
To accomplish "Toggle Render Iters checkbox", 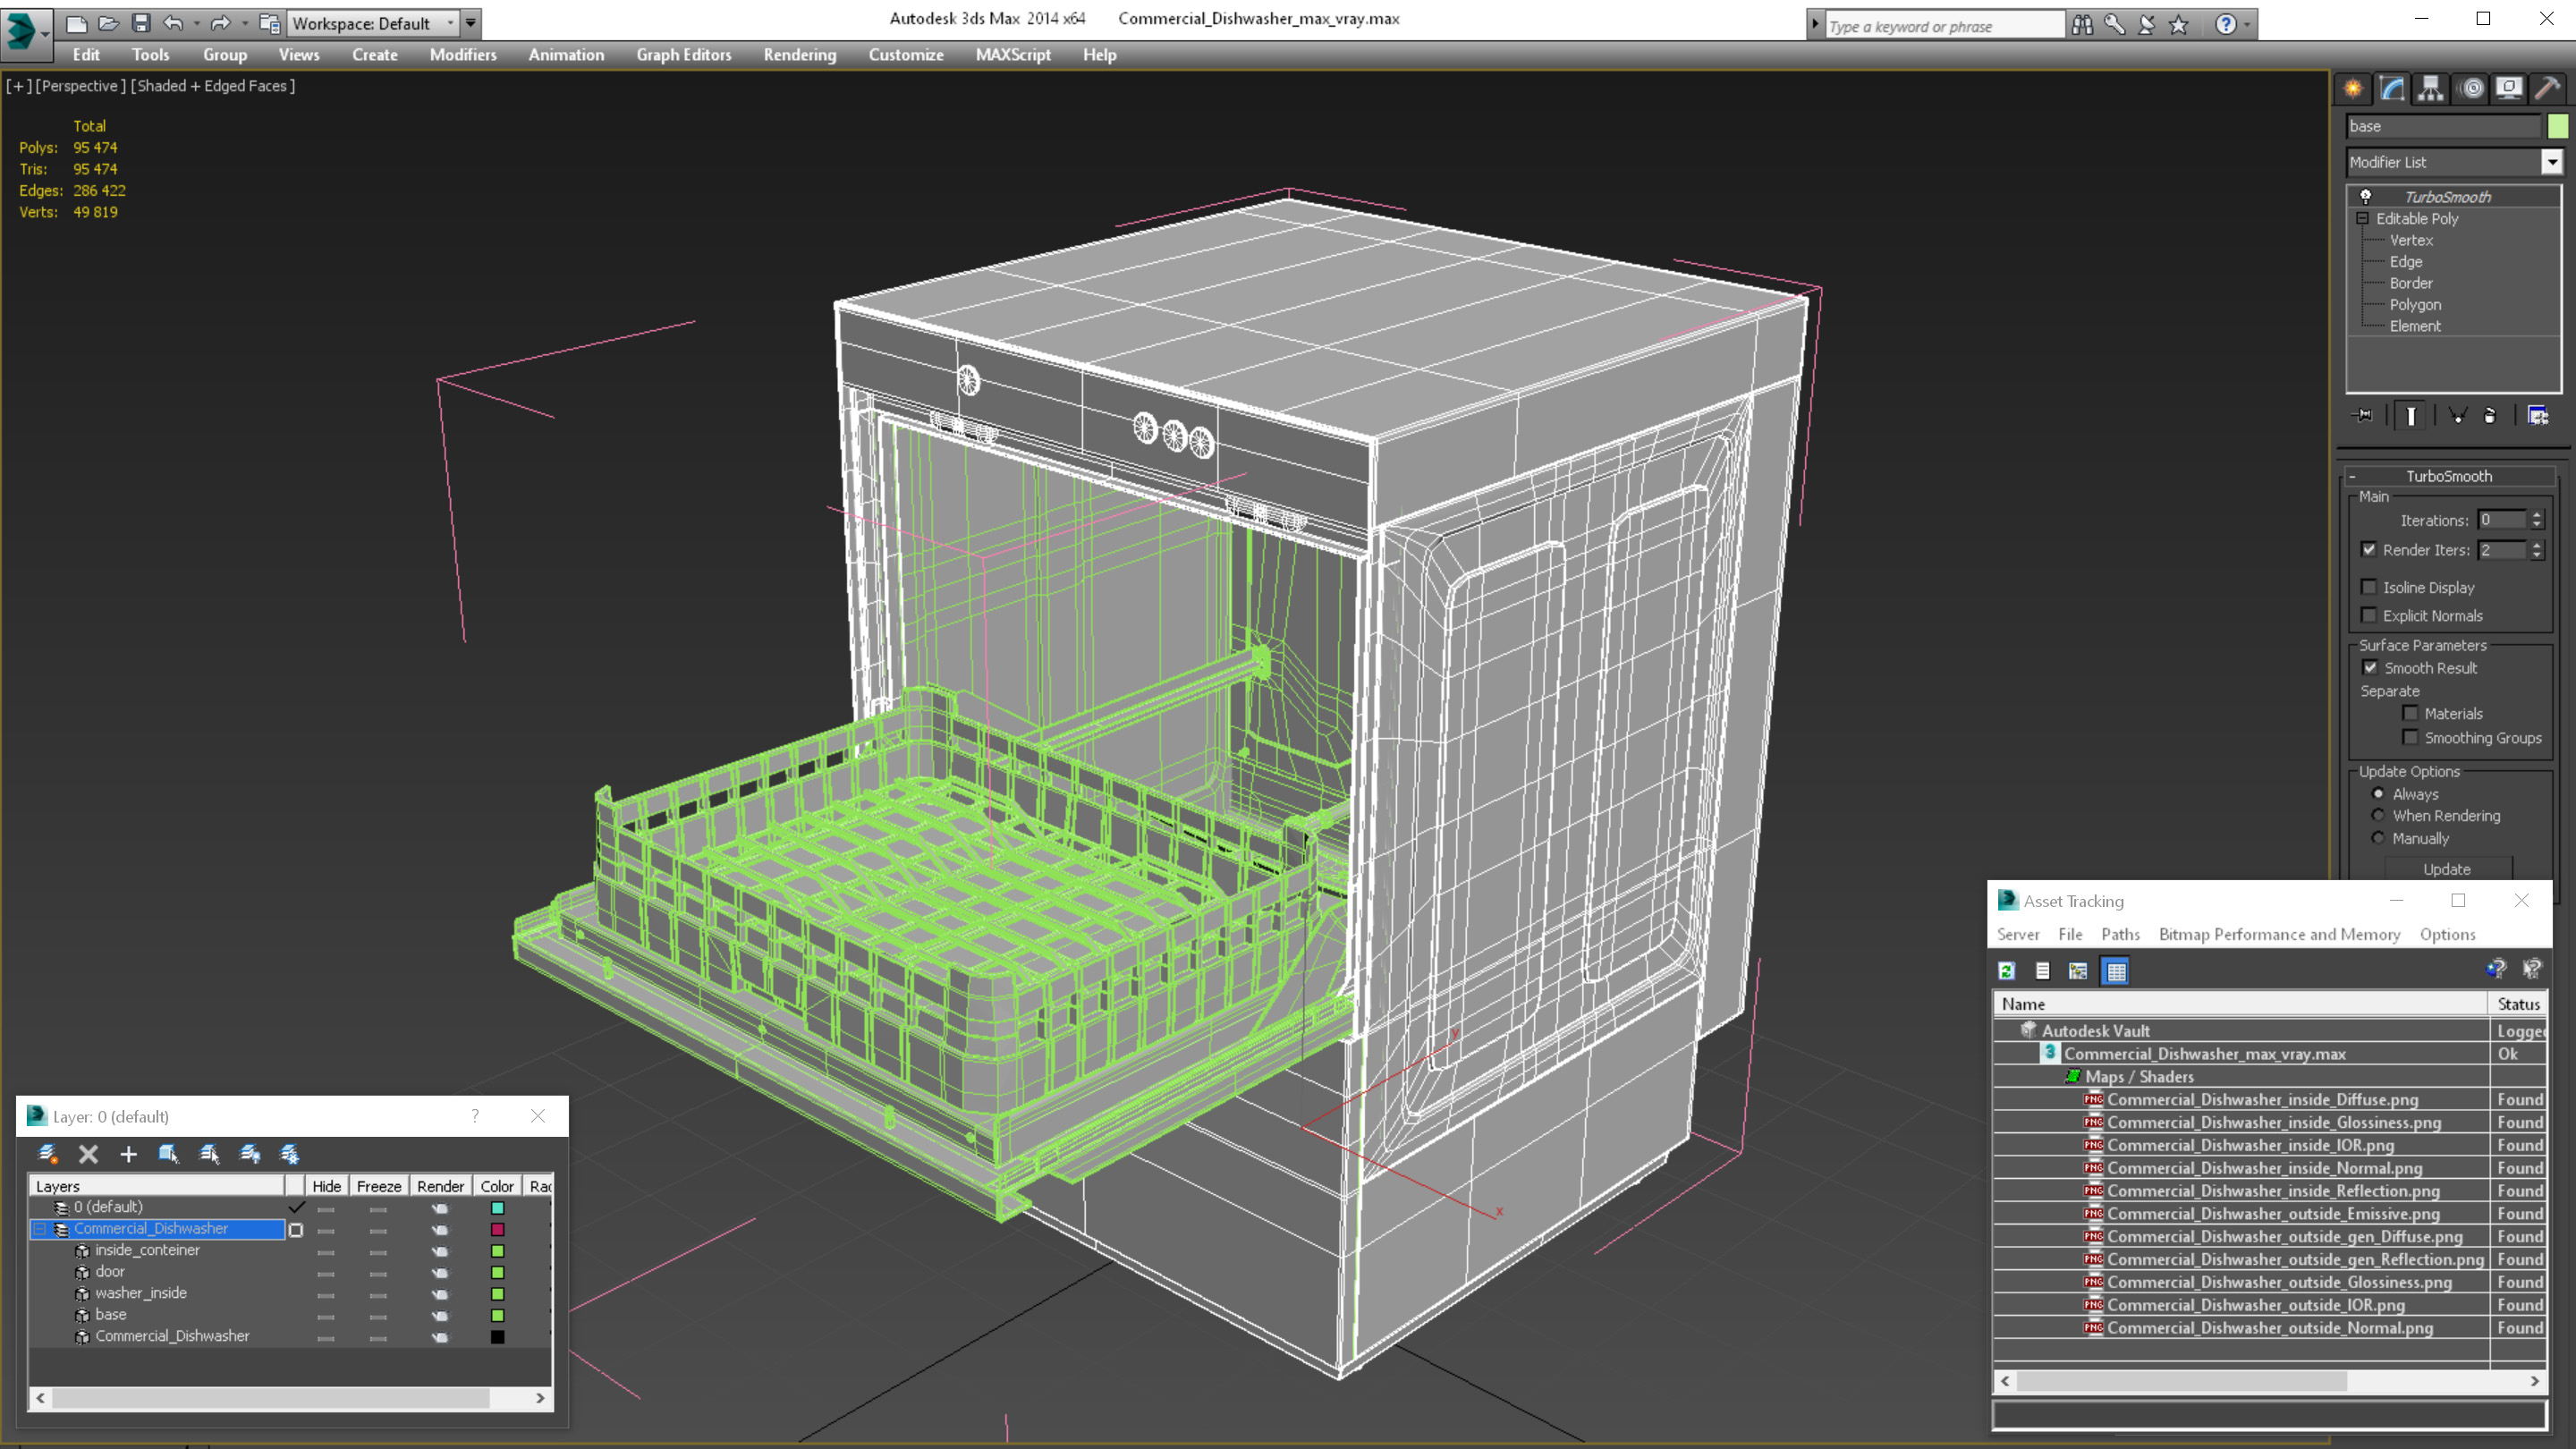I will [x=2369, y=550].
